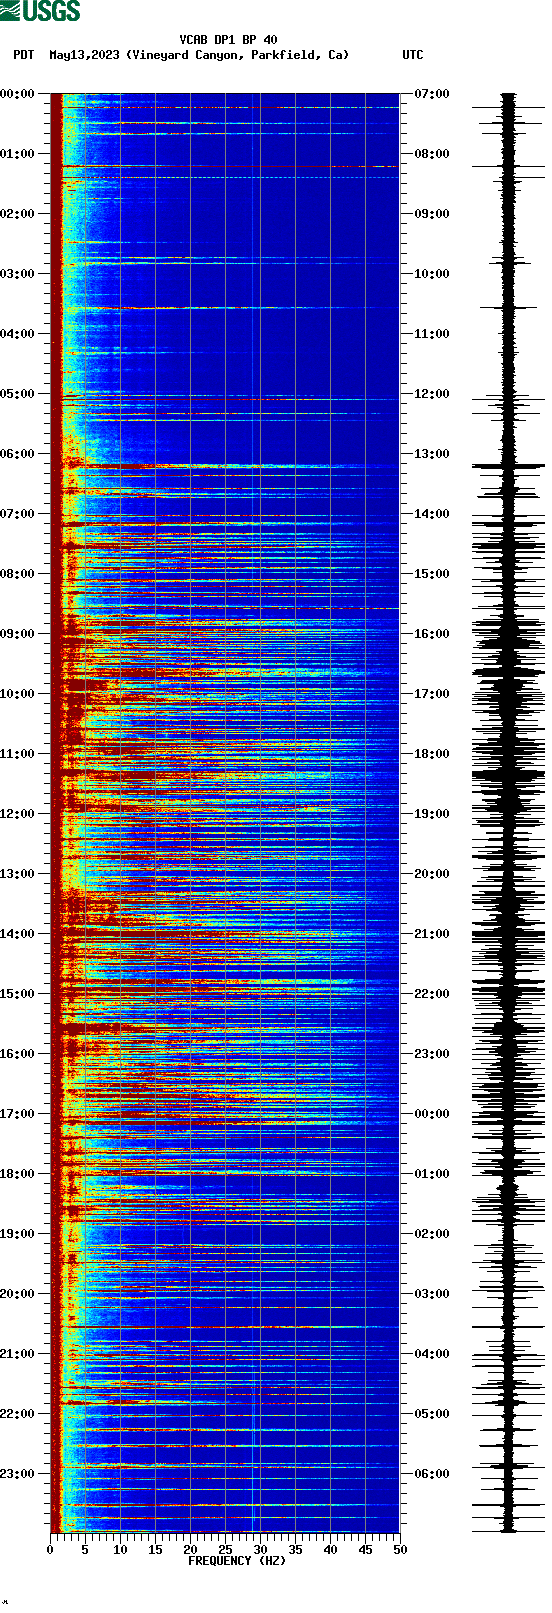Click the 'PDT' timezone label
552x1613 pixels.
point(23,55)
